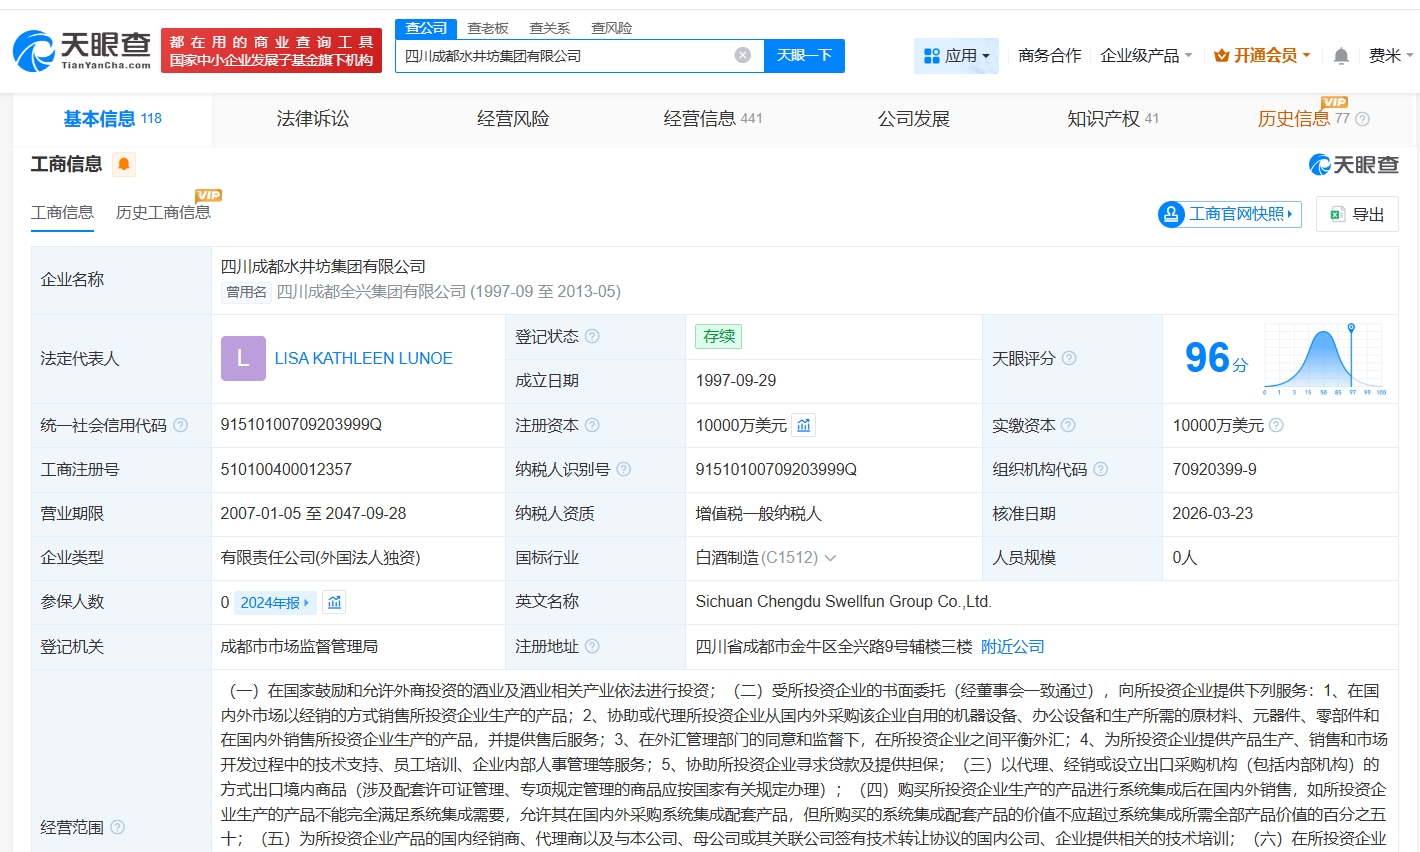Click the chart icon beside 2024年报
The width and height of the screenshot is (1420, 852).
pos(334,602)
